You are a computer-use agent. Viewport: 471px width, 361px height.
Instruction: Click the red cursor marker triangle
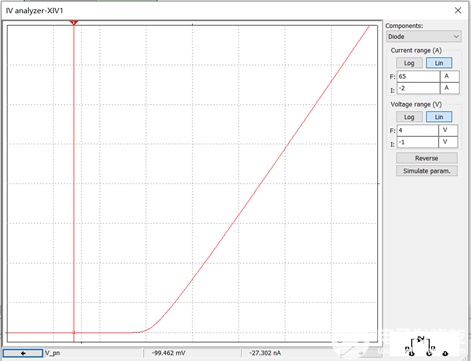(74, 22)
